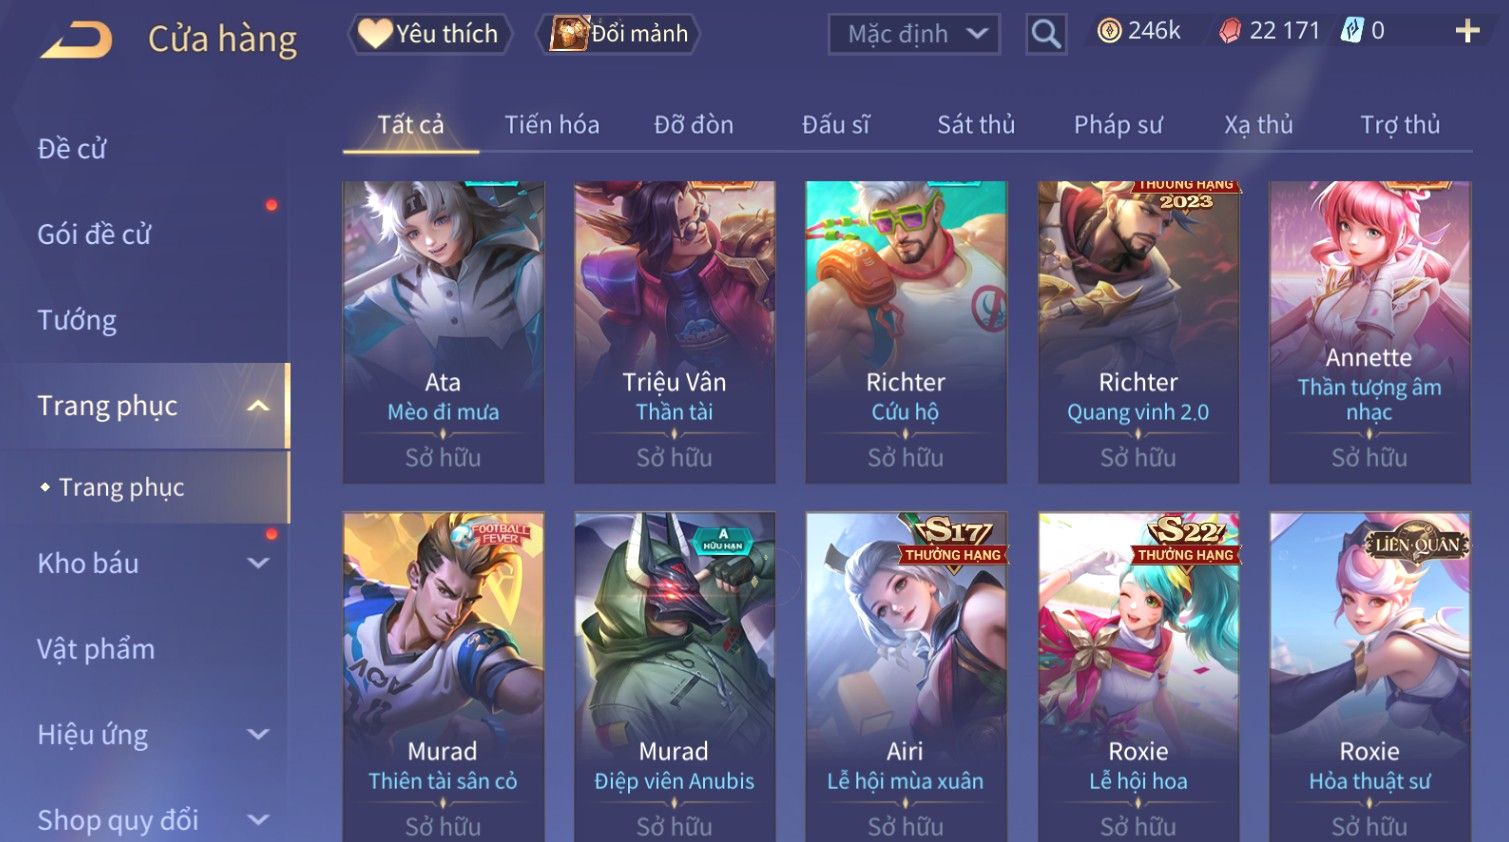Screen dimensions: 1509x842
Task: Open Yêu thích heart favorites
Action: 430,34
